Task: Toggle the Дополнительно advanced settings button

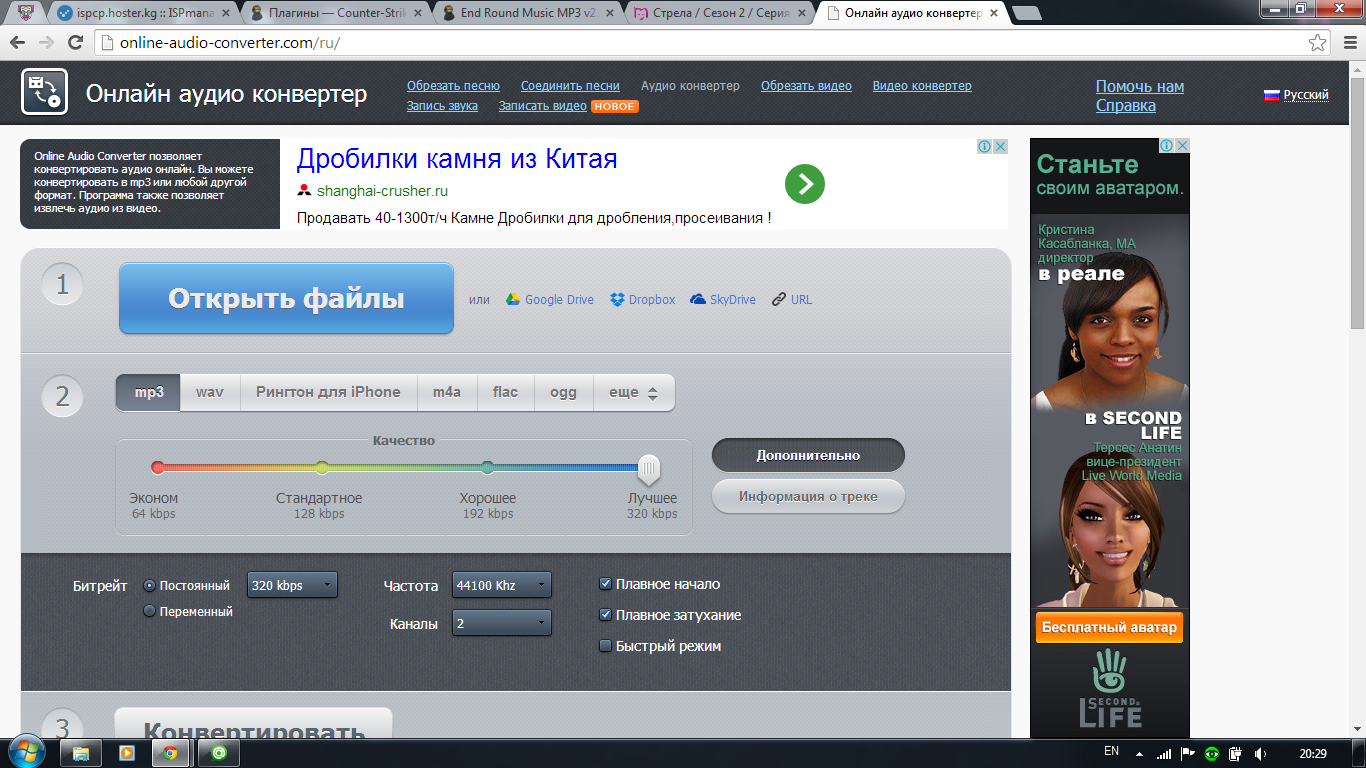Action: 808,455
